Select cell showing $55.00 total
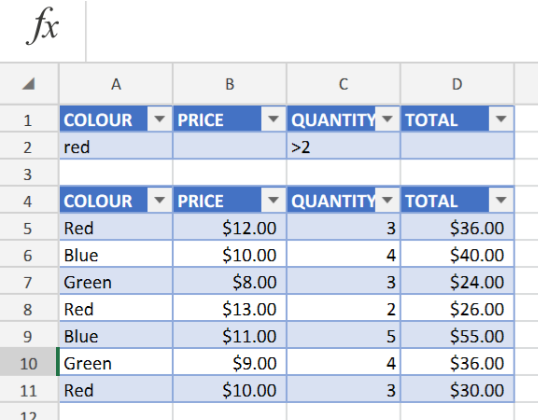Image resolution: width=538 pixels, height=420 pixels. [x=457, y=336]
